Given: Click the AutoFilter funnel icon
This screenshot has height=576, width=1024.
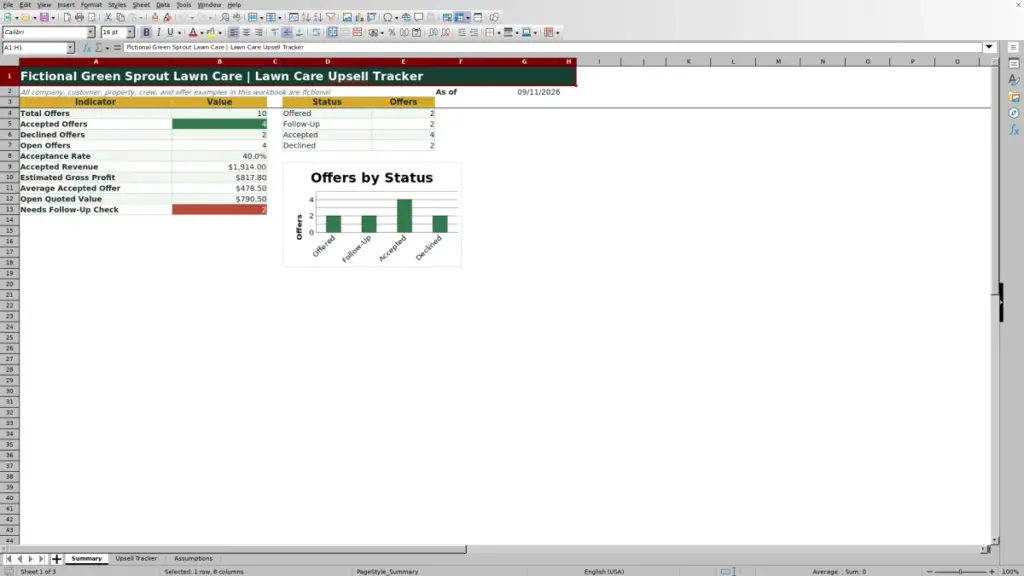Looking at the screenshot, I should click(330, 18).
